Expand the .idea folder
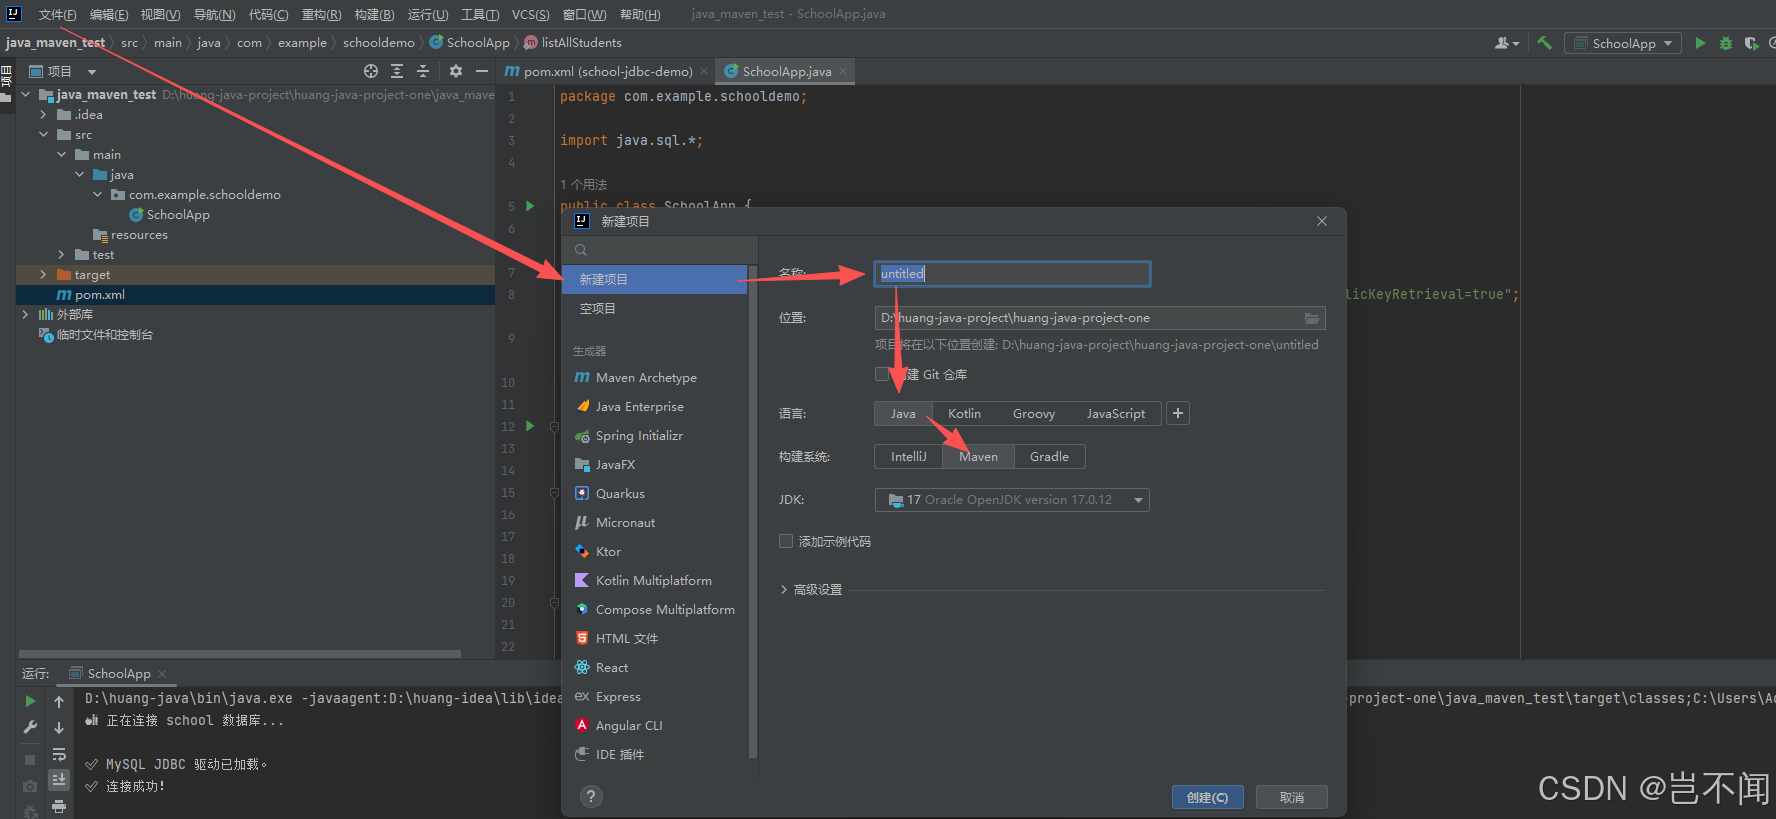The height and width of the screenshot is (819, 1776). point(43,114)
